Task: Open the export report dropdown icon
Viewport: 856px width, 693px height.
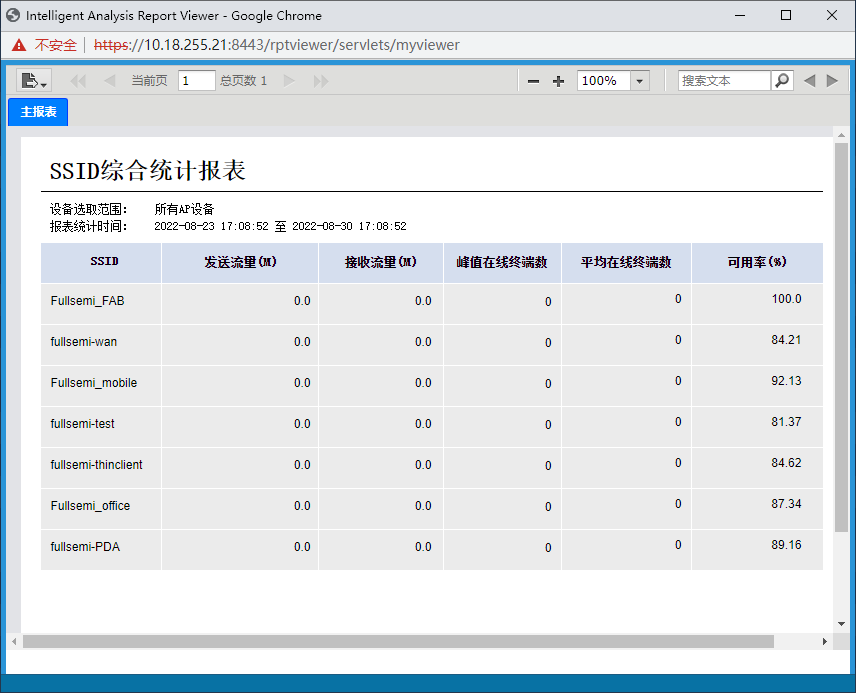Action: click(x=34, y=81)
